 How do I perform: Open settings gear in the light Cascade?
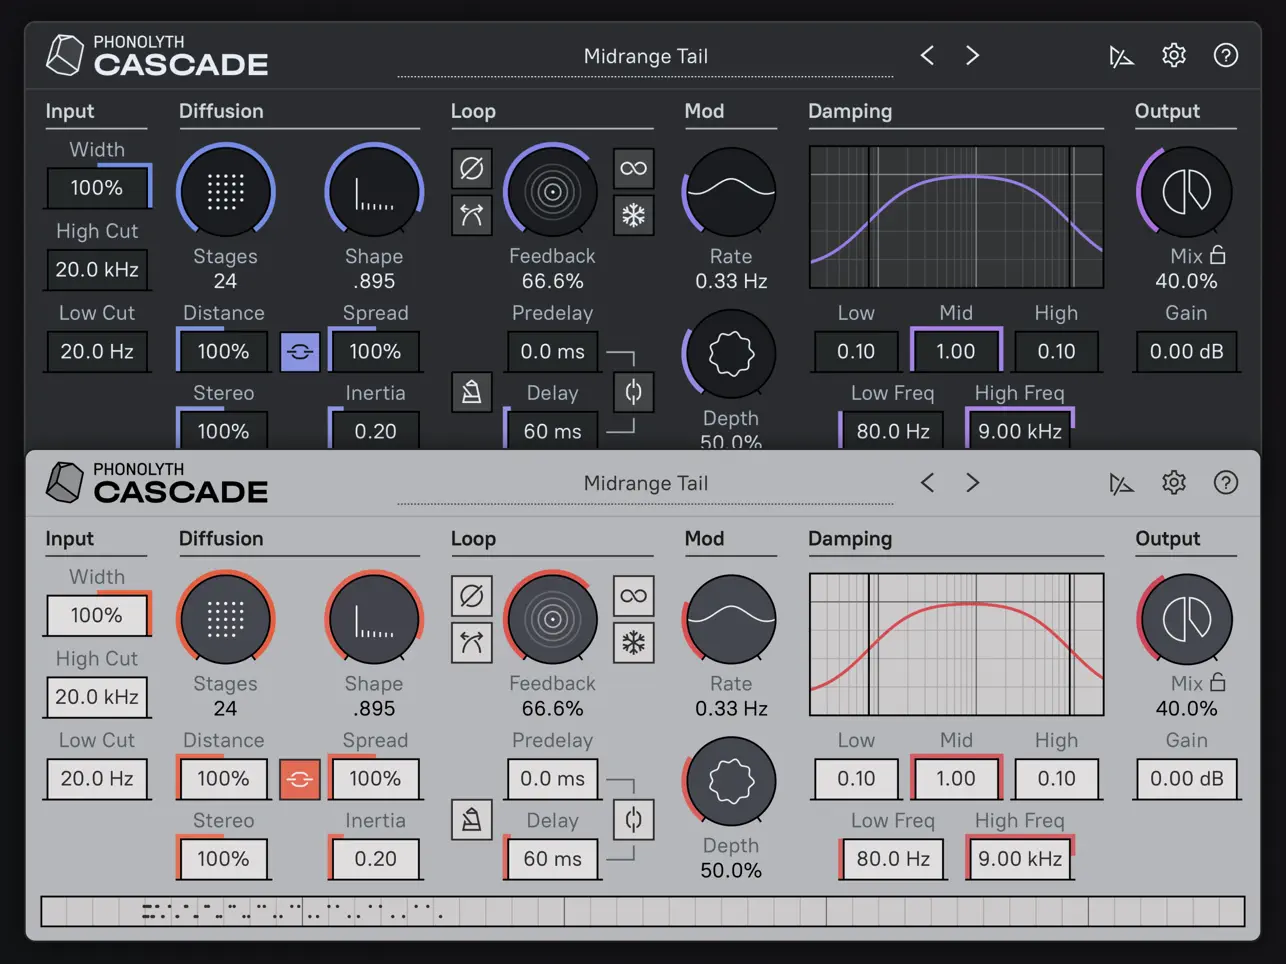pyautogui.click(x=1174, y=483)
